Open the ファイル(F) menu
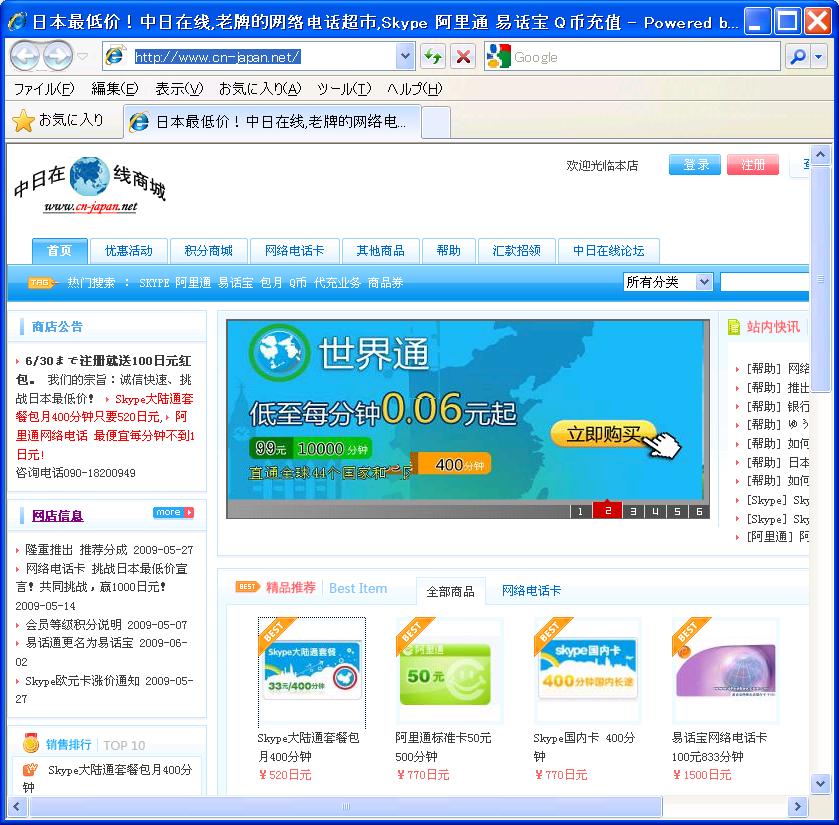 pos(44,89)
